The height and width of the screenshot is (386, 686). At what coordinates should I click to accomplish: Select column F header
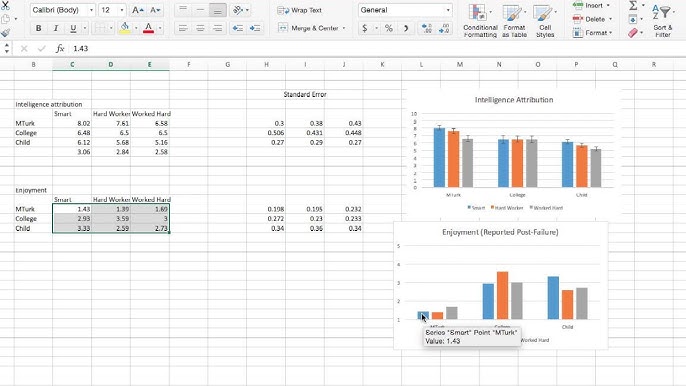pos(189,64)
